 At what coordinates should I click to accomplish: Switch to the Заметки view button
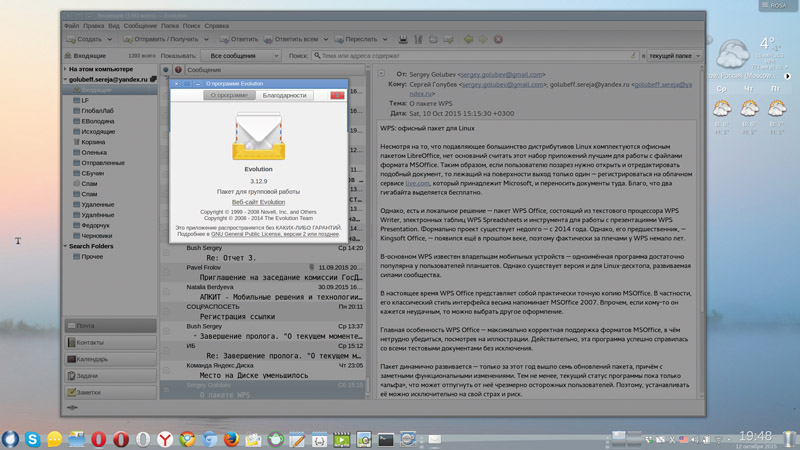[110, 392]
